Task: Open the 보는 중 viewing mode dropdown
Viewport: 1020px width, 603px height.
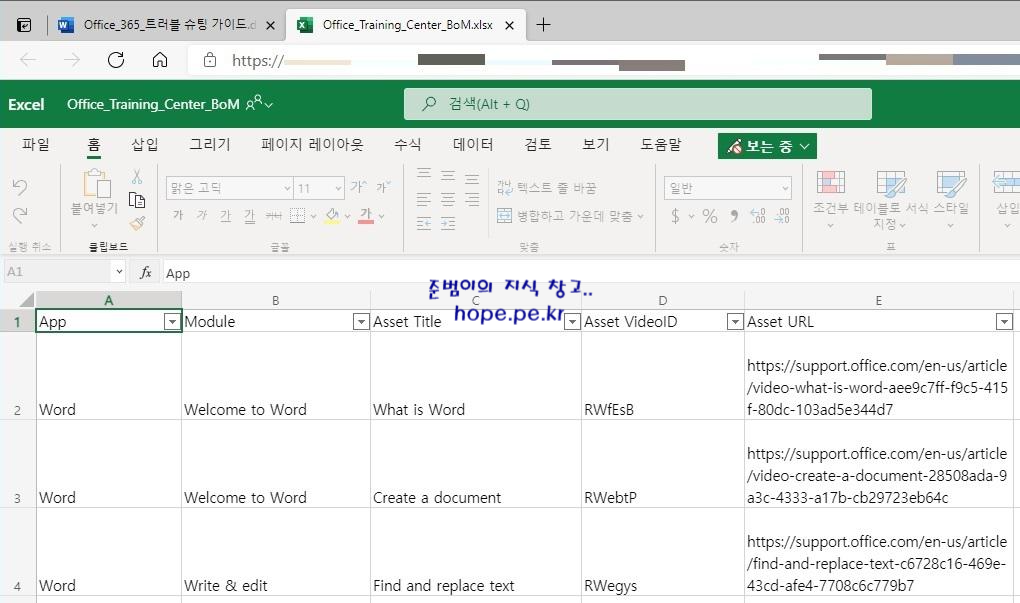Action: point(767,146)
